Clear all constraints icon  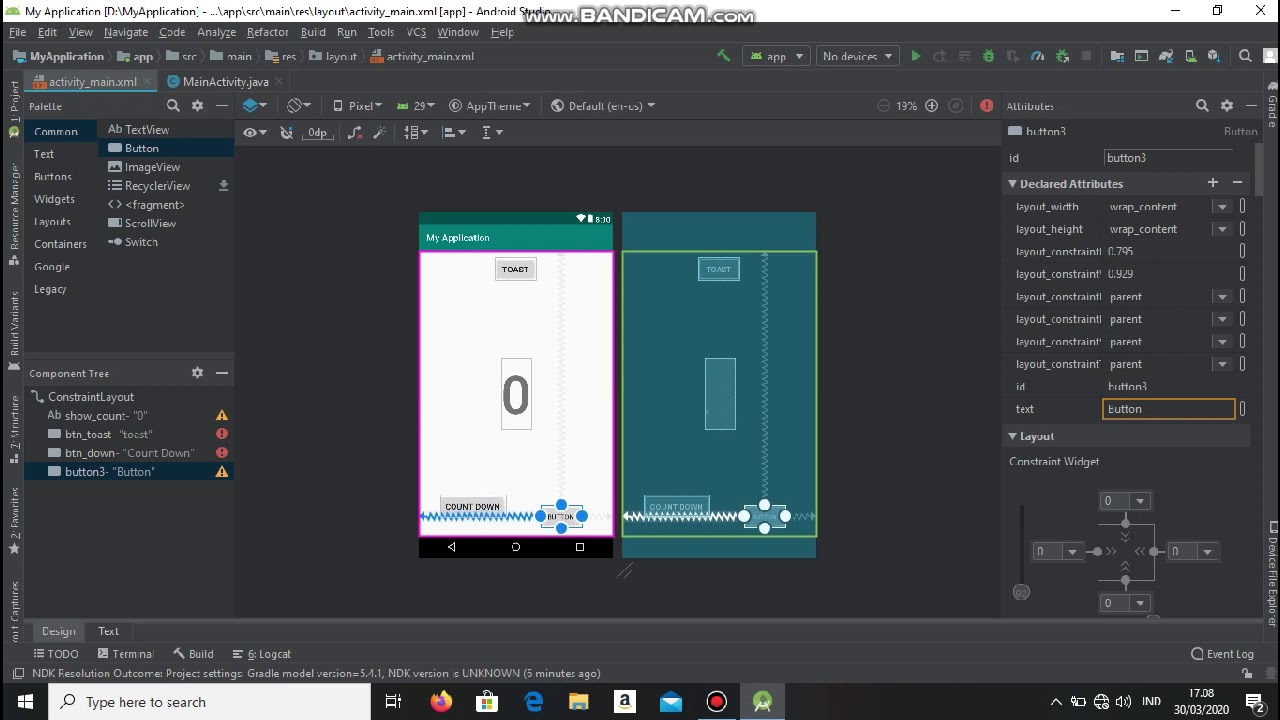(x=354, y=132)
